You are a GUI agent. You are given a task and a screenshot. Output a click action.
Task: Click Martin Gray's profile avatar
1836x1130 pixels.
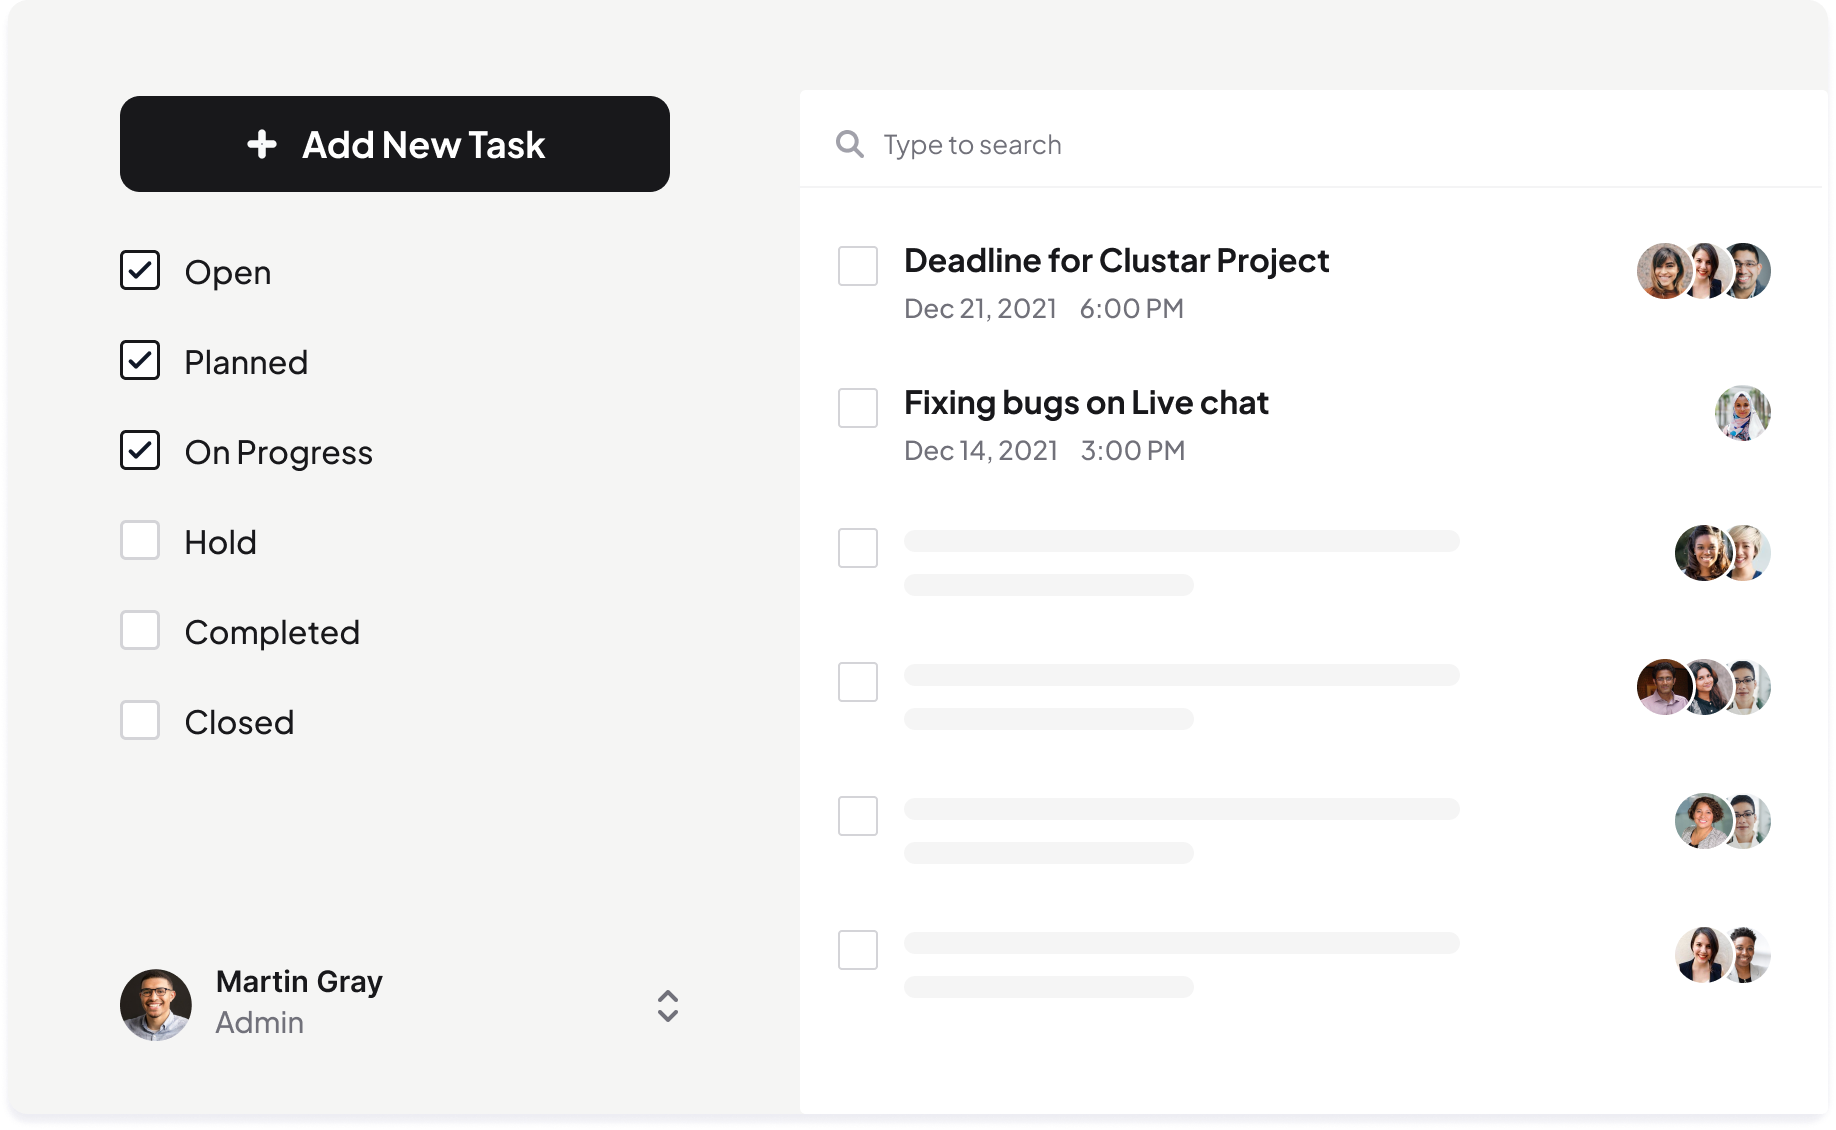click(x=156, y=1004)
